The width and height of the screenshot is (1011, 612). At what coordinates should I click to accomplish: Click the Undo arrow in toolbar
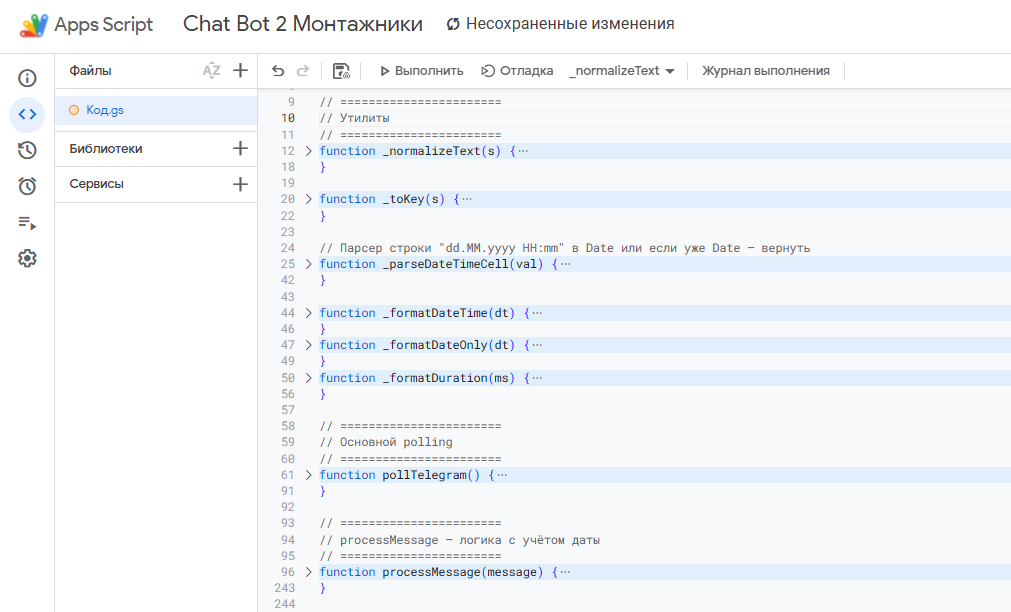278,71
